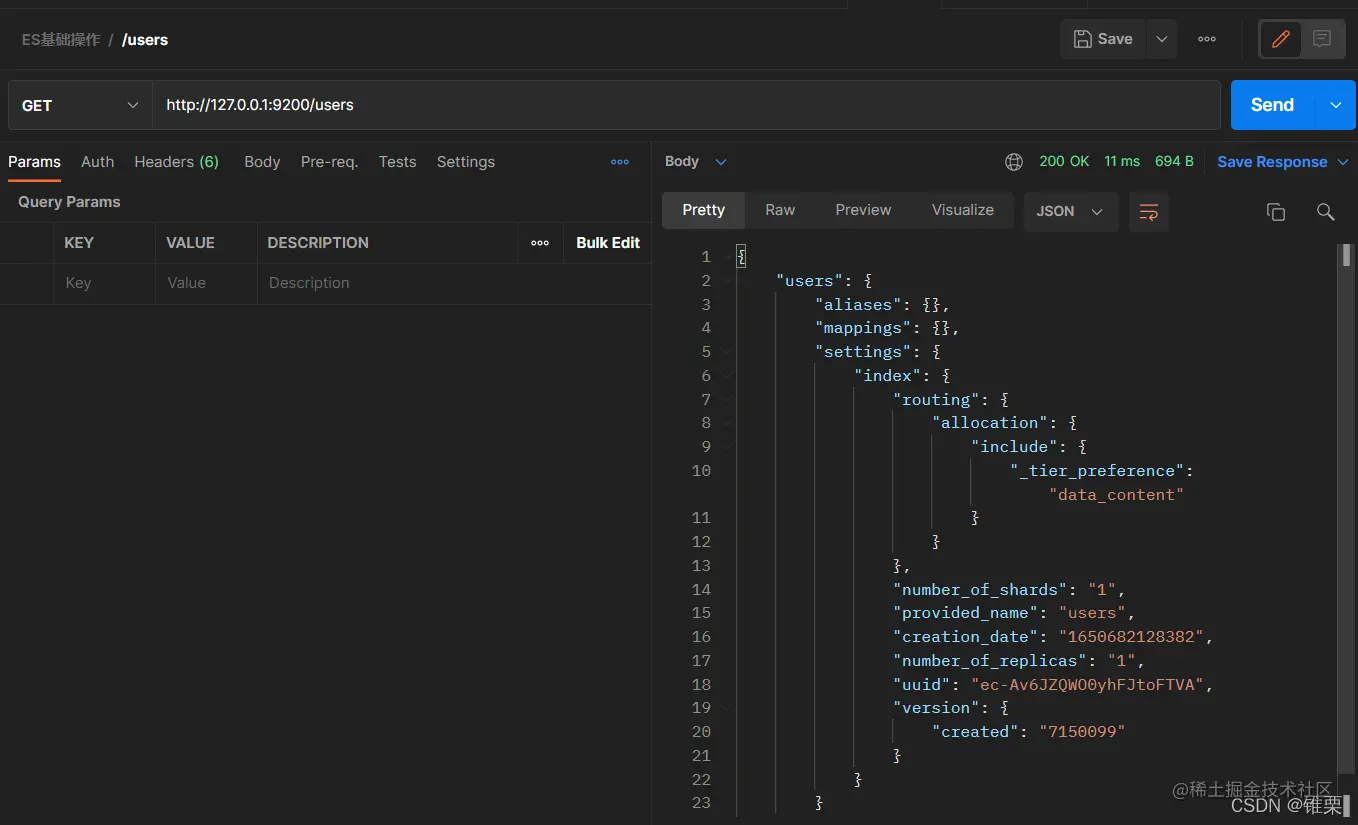Viewport: 1358px width, 825px height.
Task: Click the Query Params heading
Action: [69, 202]
